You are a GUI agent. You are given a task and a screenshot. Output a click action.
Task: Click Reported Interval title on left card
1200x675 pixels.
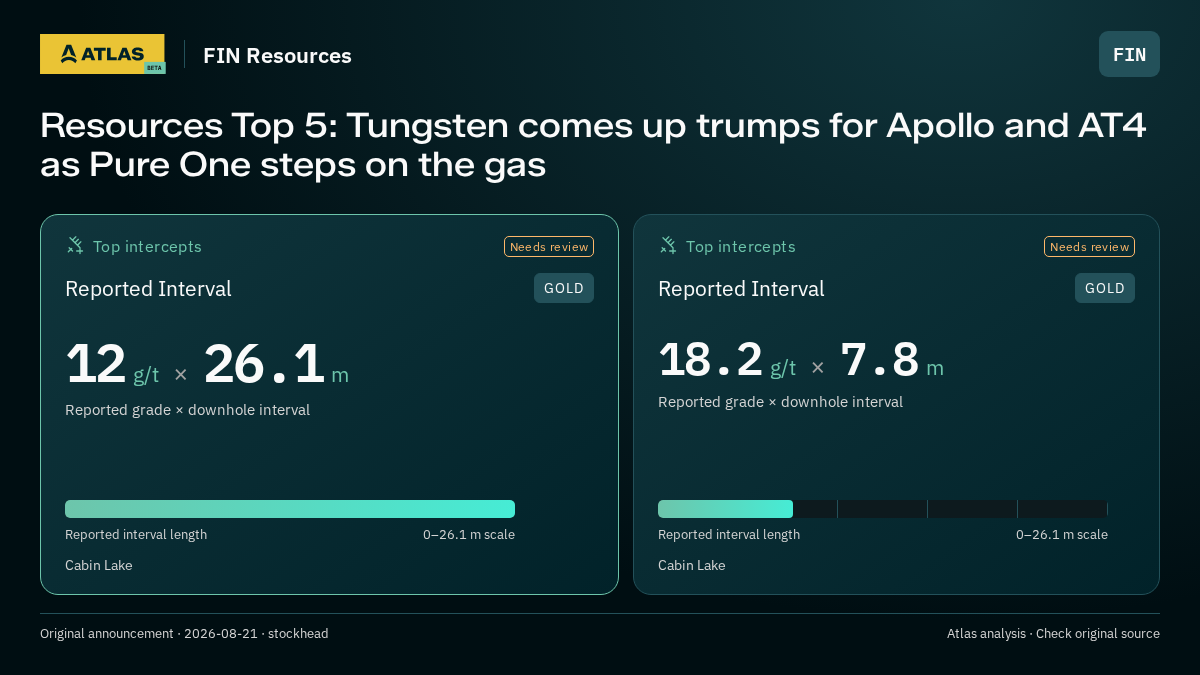(148, 289)
